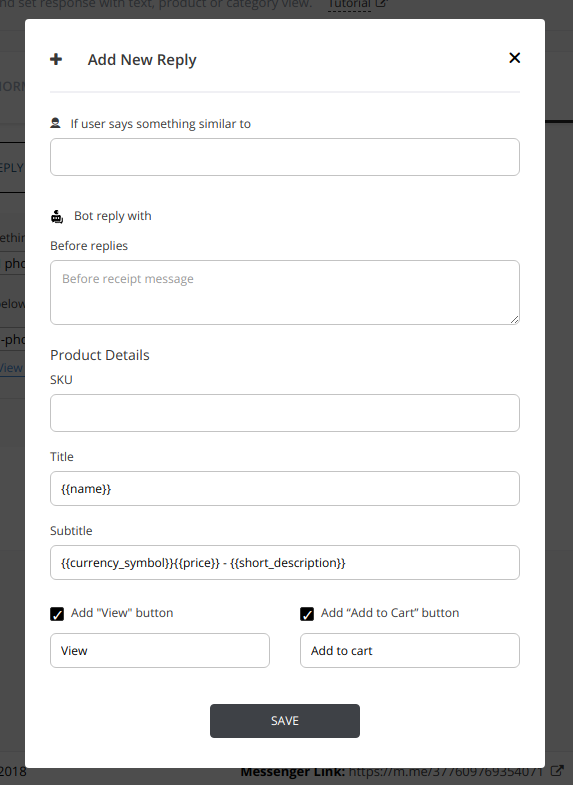
Task: Select the SKU input field
Action: pyautogui.click(x=285, y=413)
